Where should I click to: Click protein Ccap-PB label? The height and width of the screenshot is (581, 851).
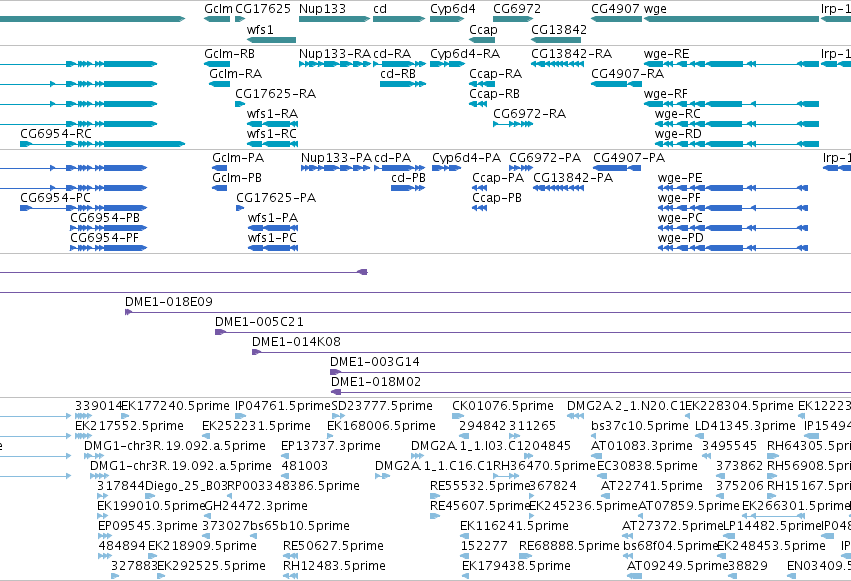[x=497, y=197]
